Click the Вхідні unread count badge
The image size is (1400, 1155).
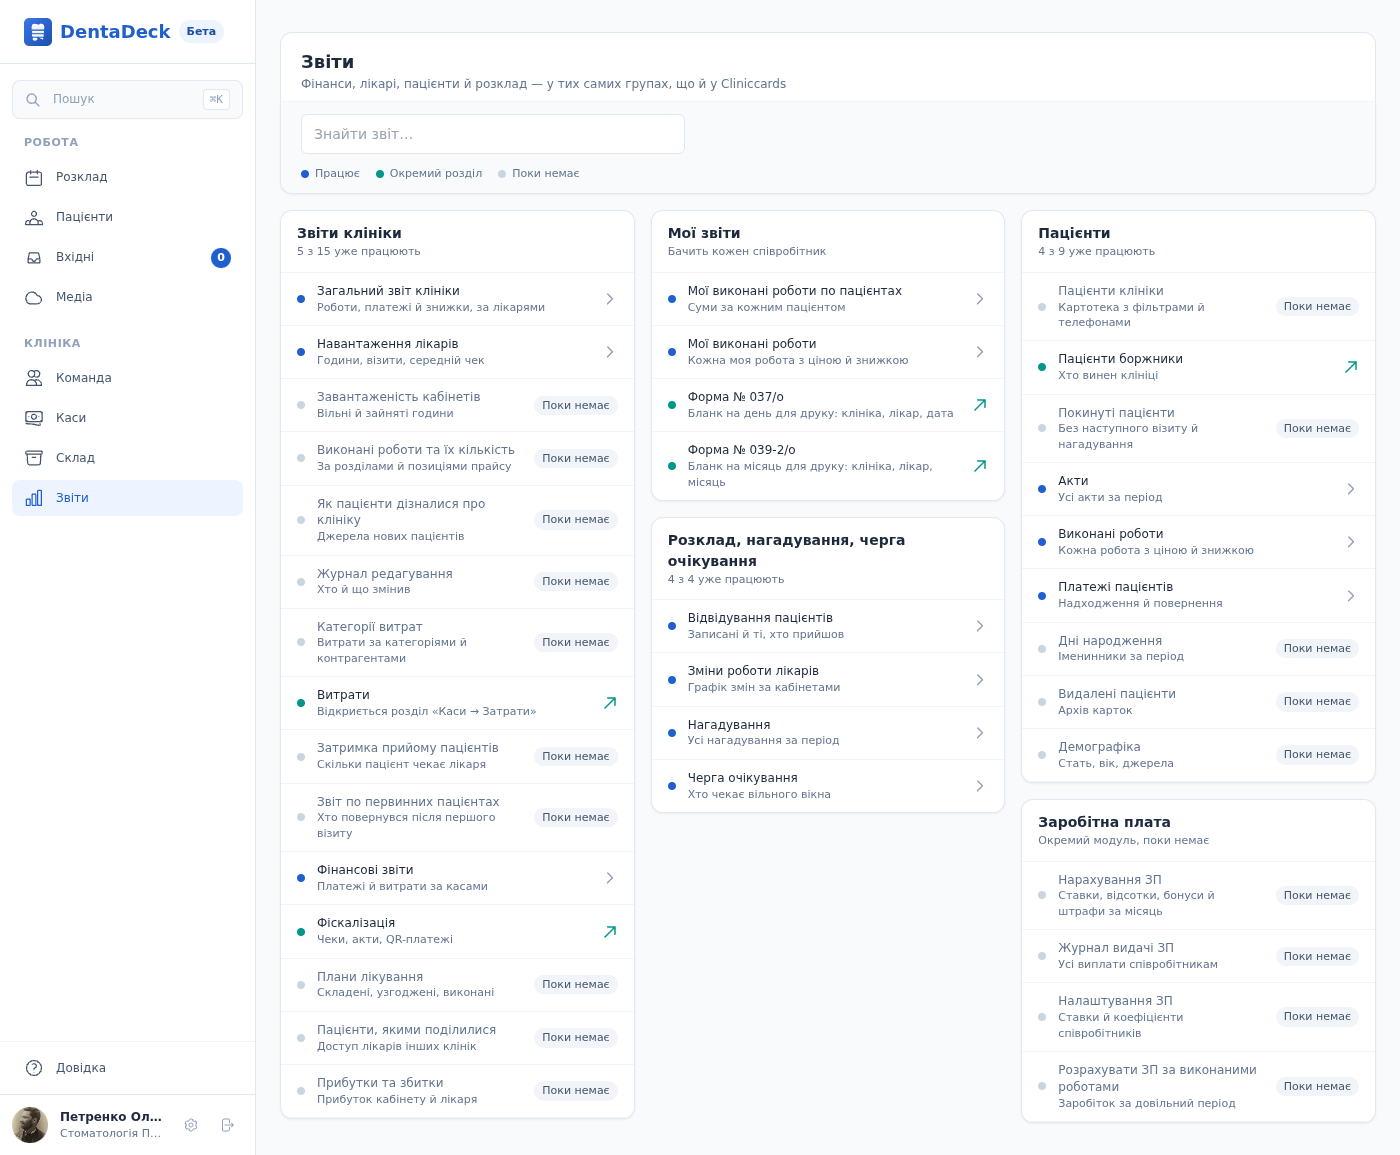point(221,258)
